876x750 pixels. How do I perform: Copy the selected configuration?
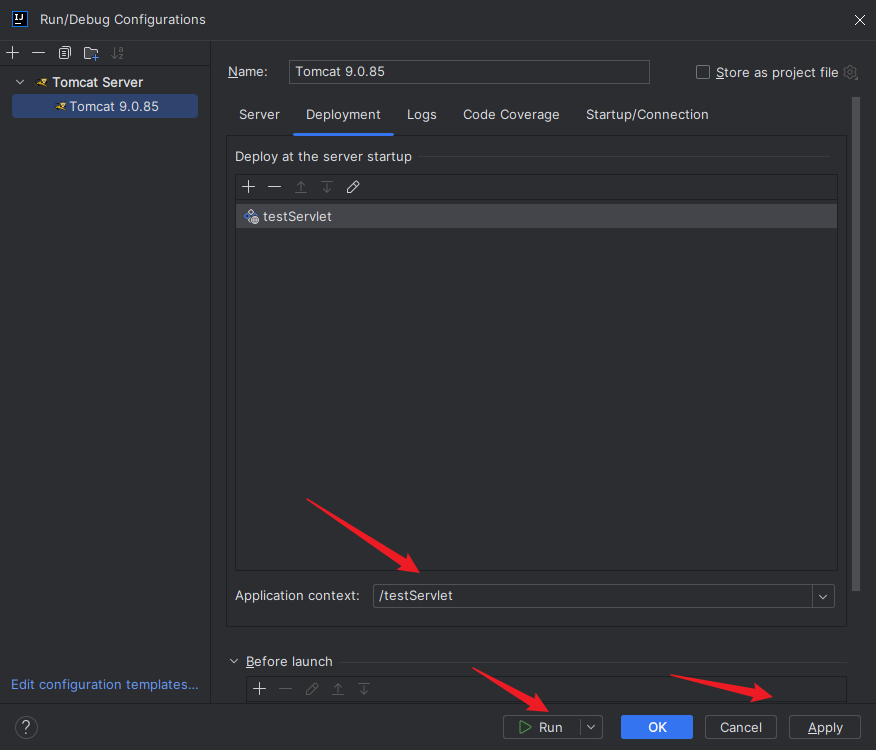[65, 53]
